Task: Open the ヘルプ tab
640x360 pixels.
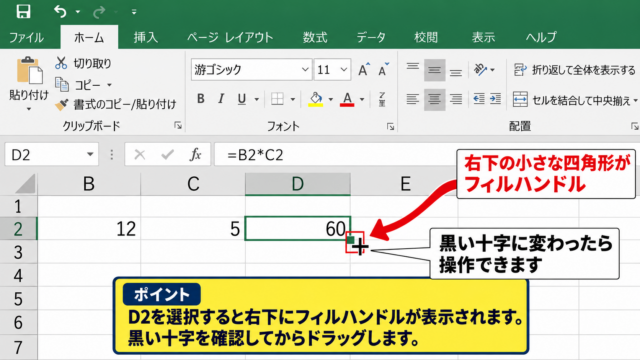Action: pyautogui.click(x=541, y=38)
